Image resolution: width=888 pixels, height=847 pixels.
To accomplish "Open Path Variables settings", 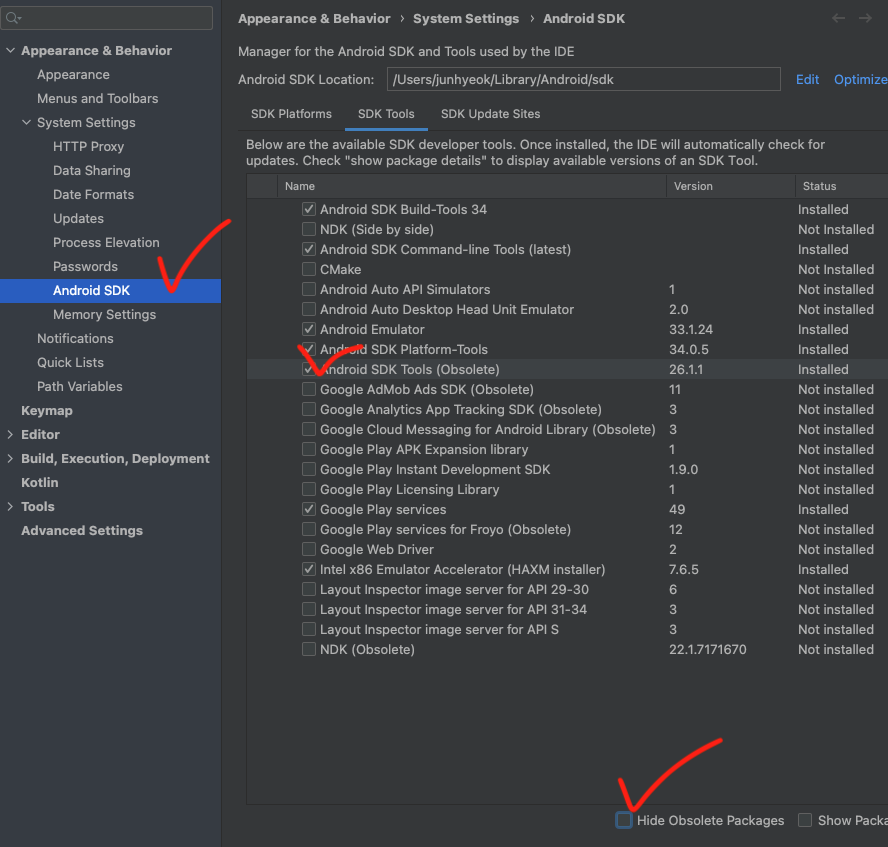I will (79, 387).
